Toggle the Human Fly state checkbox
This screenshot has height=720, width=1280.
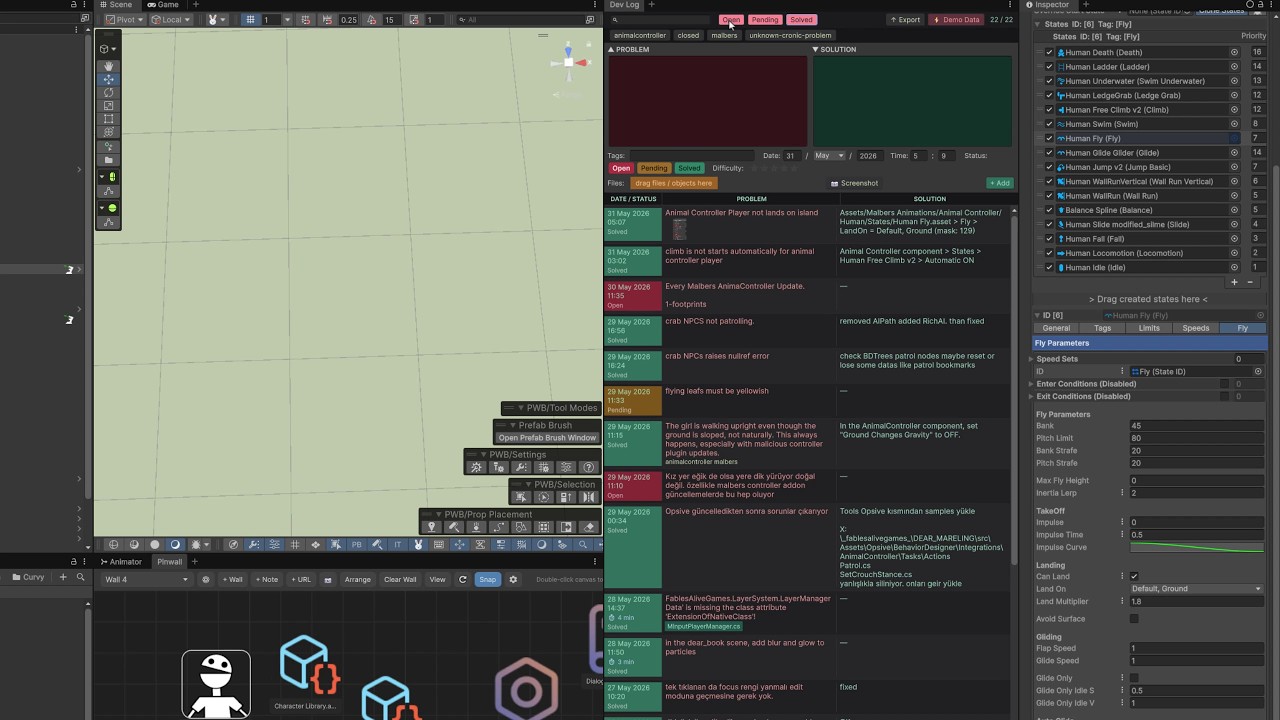click(x=1049, y=138)
